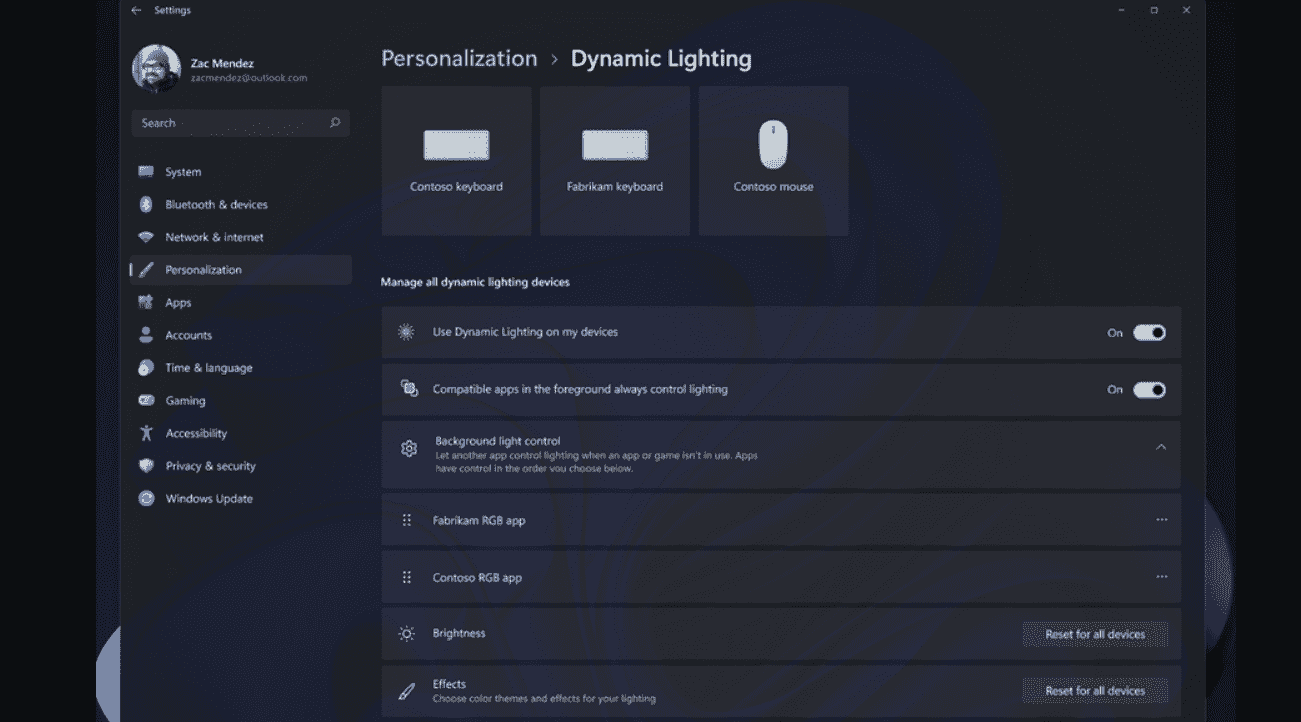Click the back arrow in Settings title bar
Viewport: 1301px width, 722px height.
[x=136, y=10]
